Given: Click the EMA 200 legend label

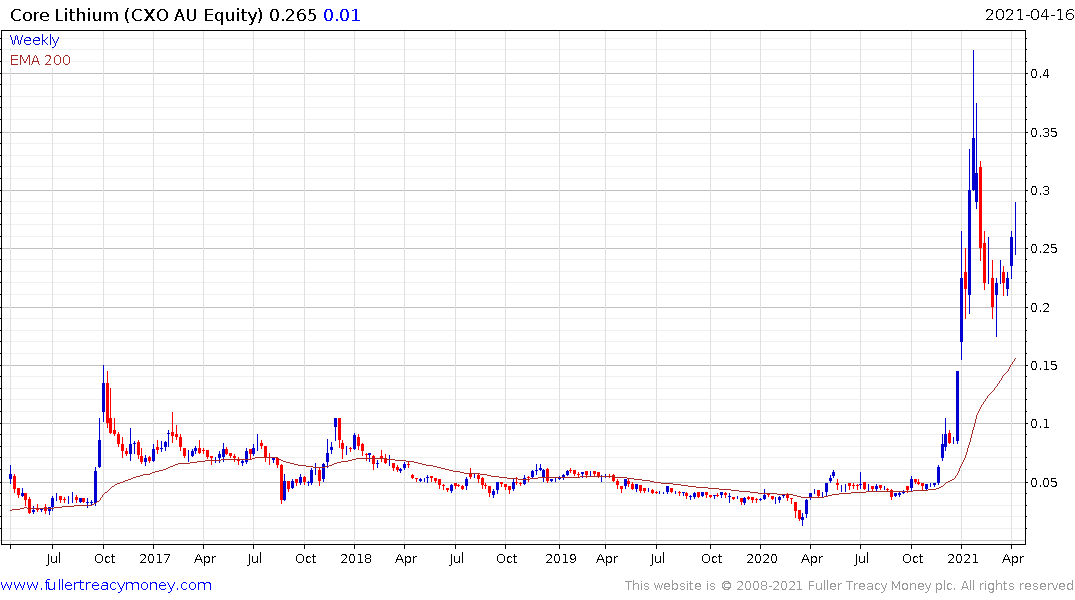Looking at the screenshot, I should click(x=40, y=60).
